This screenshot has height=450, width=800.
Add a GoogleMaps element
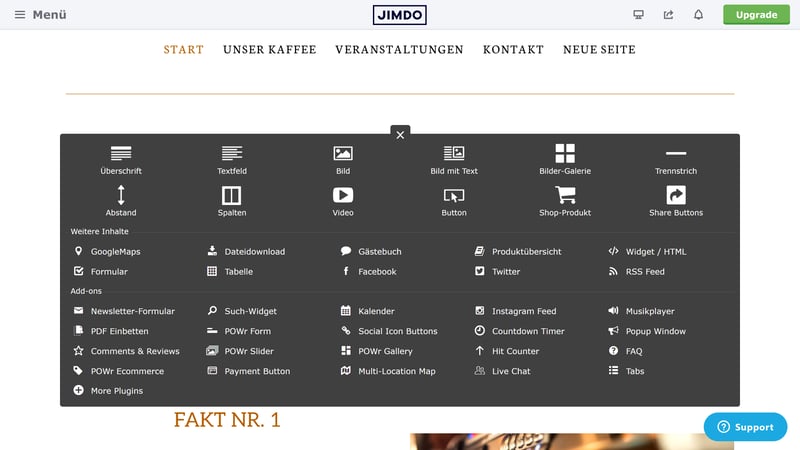click(115, 252)
